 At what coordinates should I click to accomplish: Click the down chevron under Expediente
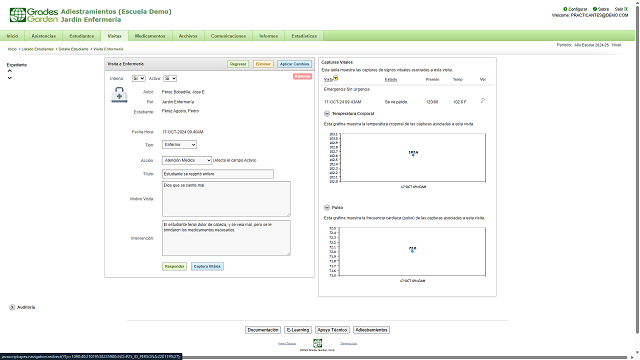(x=10, y=78)
